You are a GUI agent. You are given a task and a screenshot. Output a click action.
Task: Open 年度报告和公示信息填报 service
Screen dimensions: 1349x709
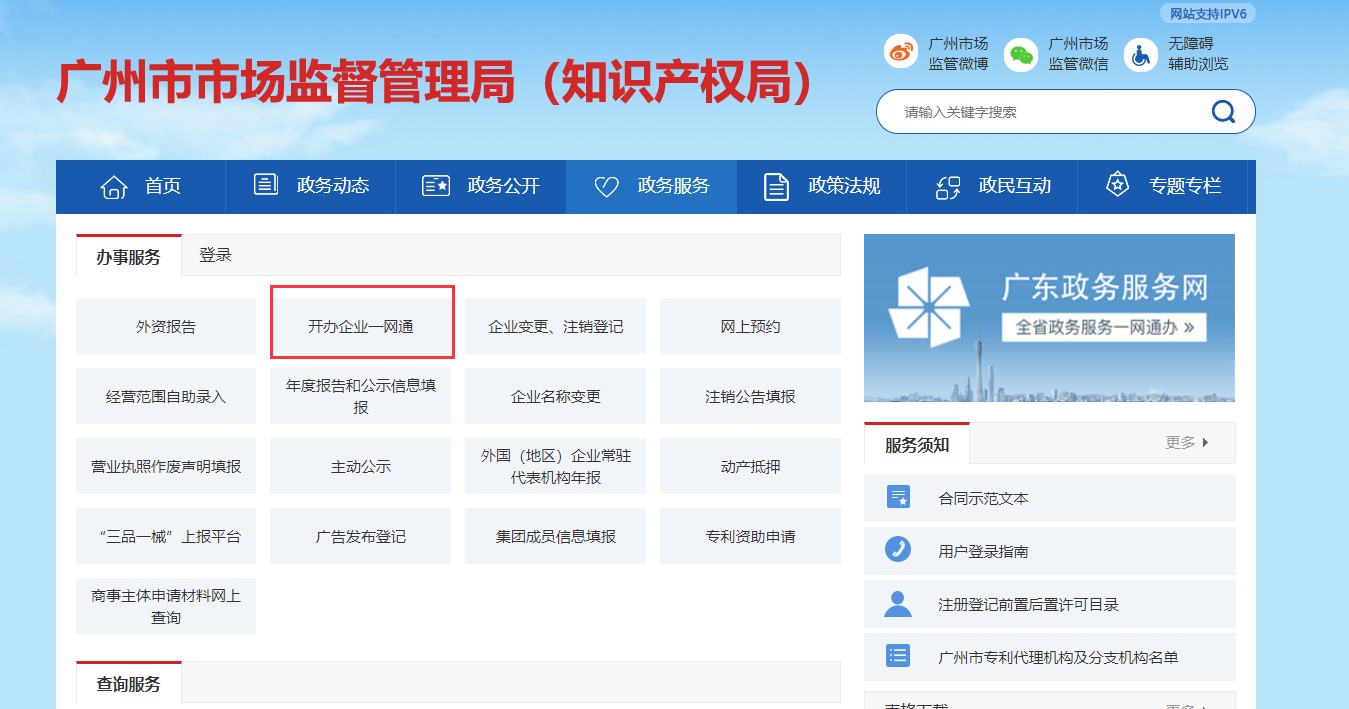(x=361, y=396)
